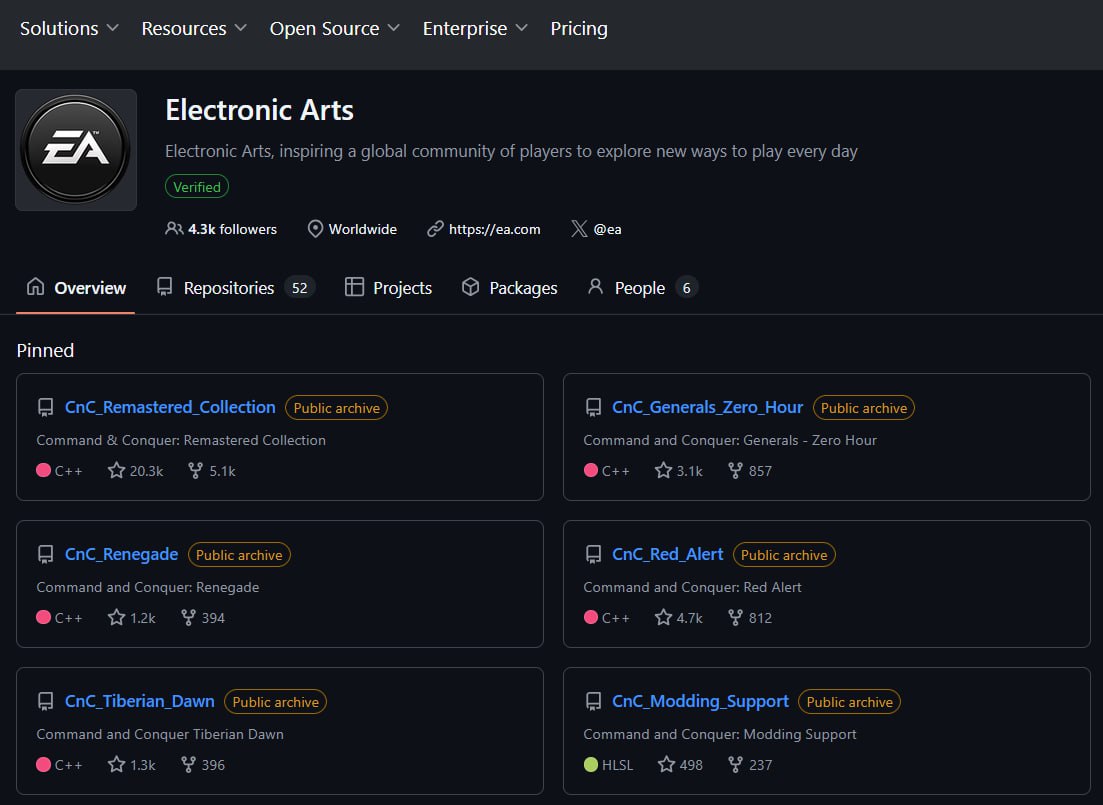This screenshot has width=1103, height=805.
Task: Click repo icon beside CnC_Remastered_Collection
Action: point(46,407)
